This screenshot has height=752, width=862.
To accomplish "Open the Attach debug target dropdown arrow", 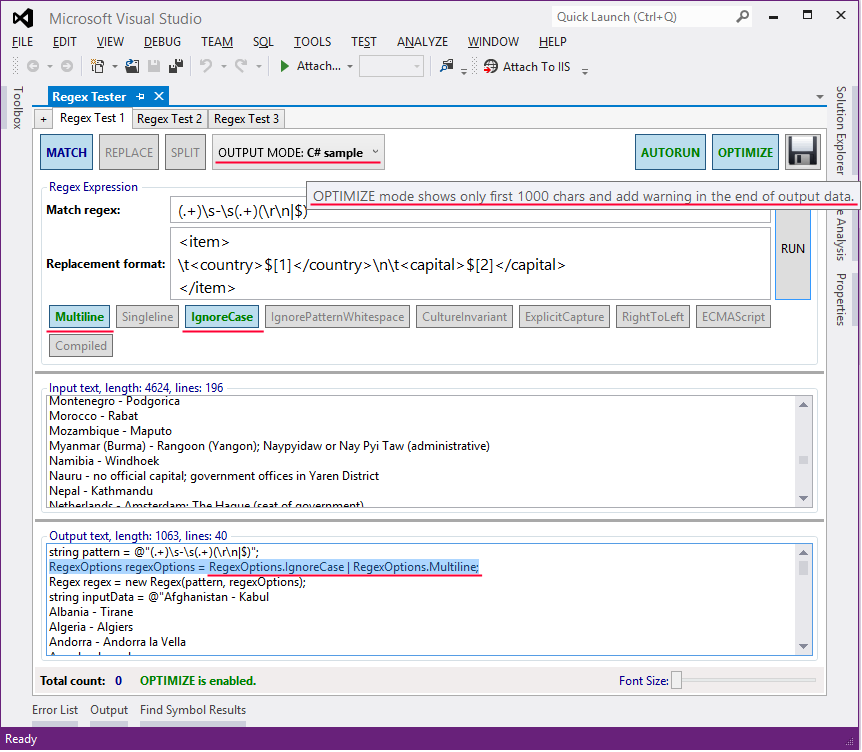I will pos(350,67).
